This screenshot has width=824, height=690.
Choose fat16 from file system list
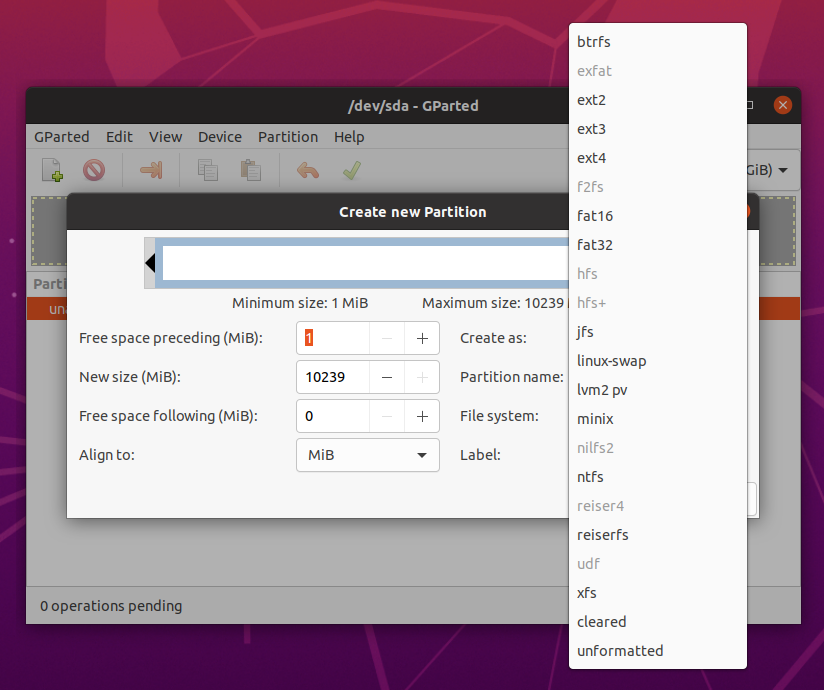pyautogui.click(x=657, y=215)
